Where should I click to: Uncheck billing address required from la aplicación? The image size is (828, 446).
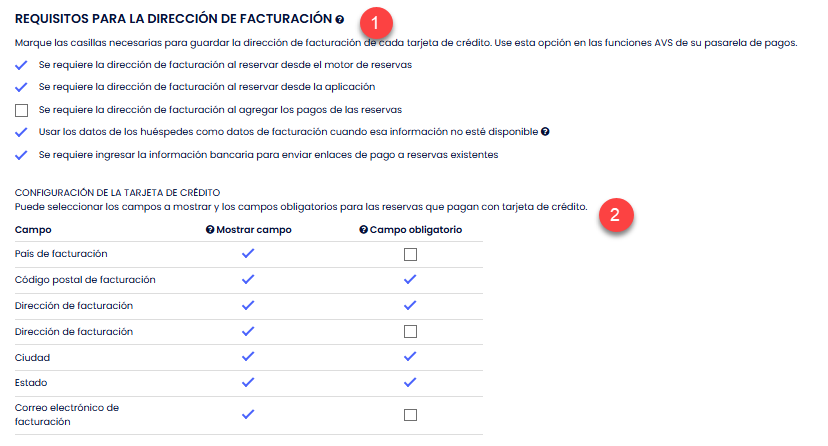[22, 87]
